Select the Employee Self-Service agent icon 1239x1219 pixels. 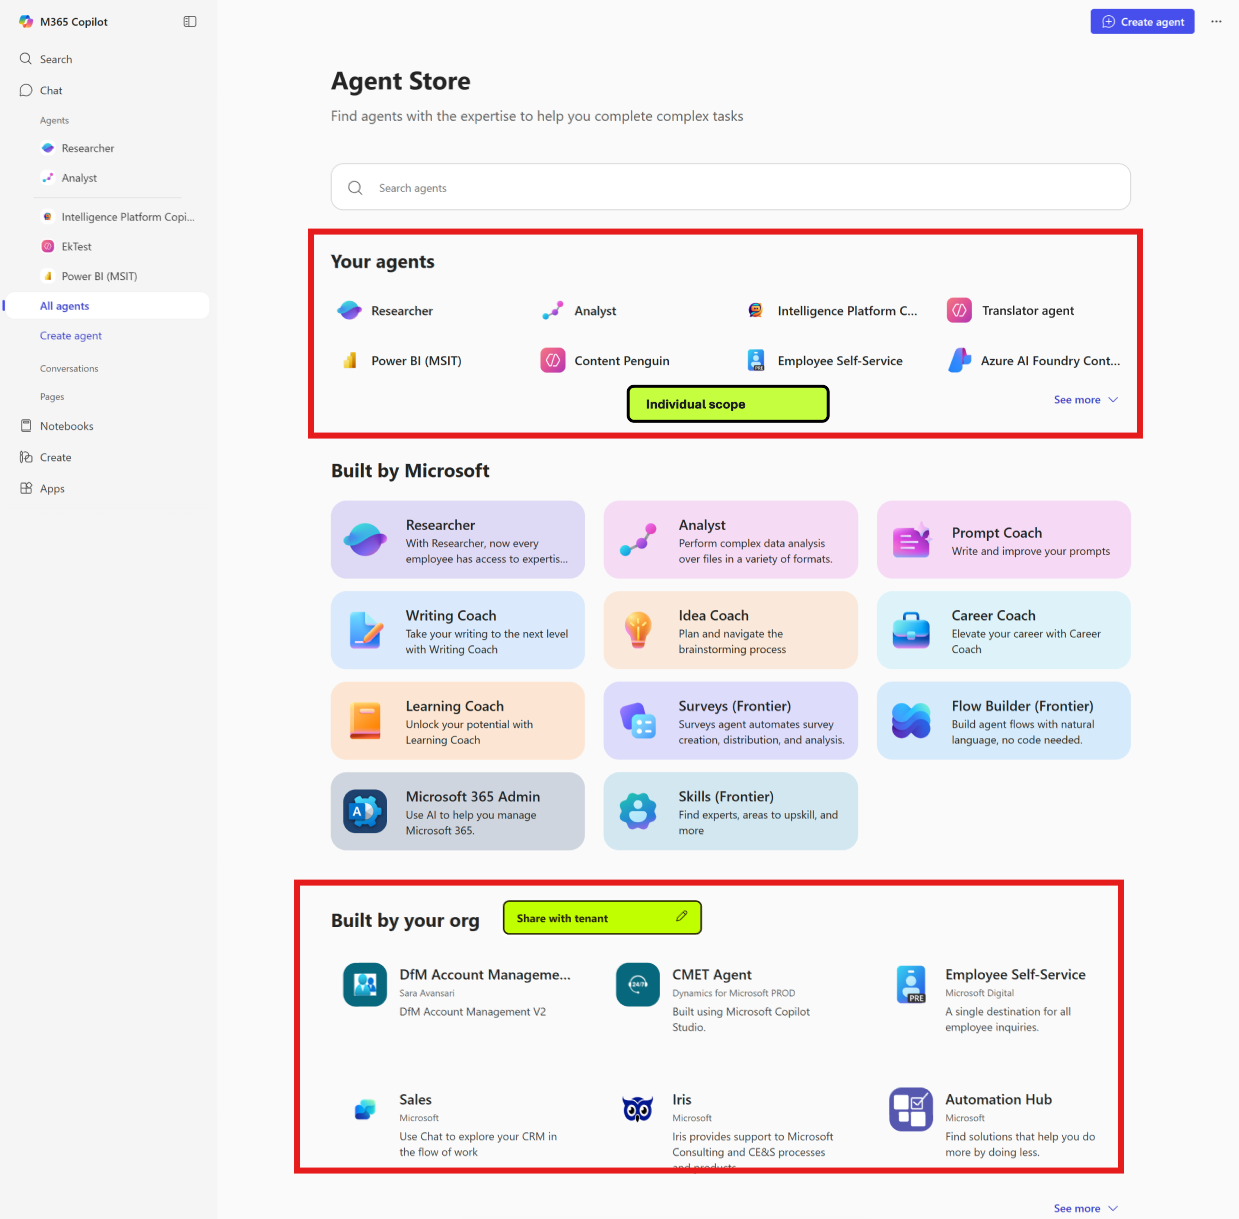pos(754,360)
